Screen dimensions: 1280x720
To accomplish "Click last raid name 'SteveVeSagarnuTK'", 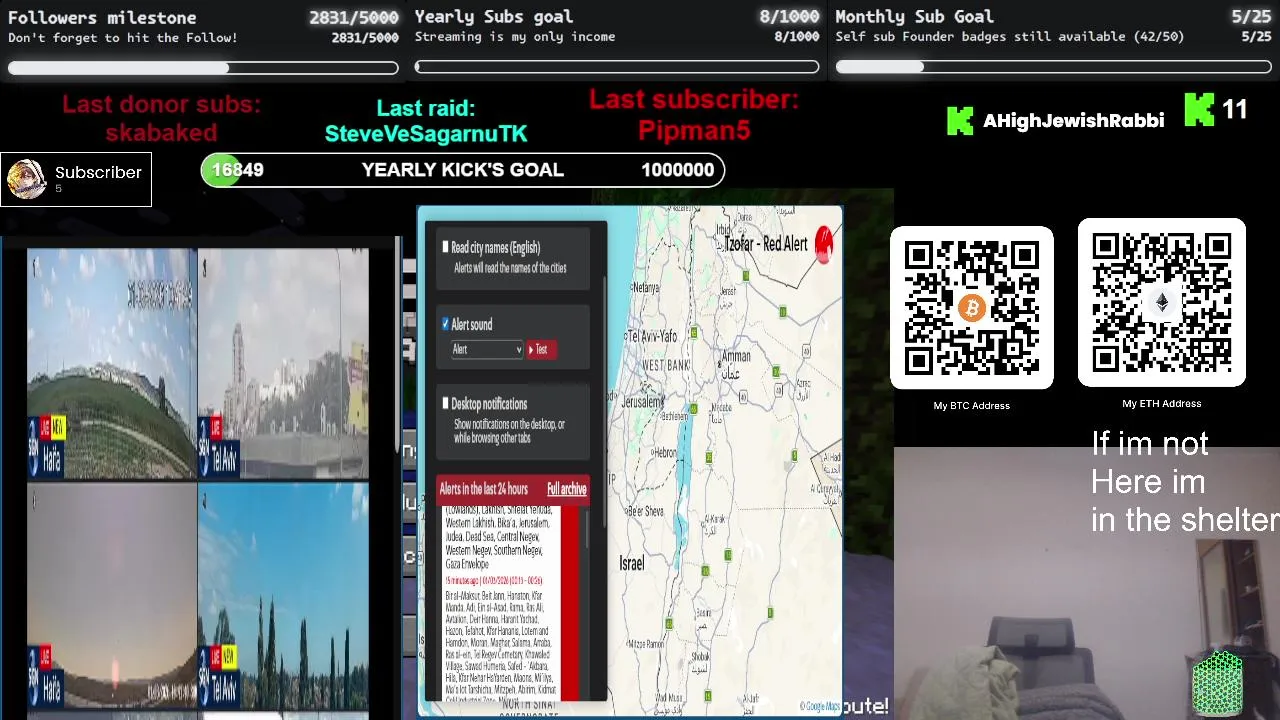I will click(x=426, y=133).
